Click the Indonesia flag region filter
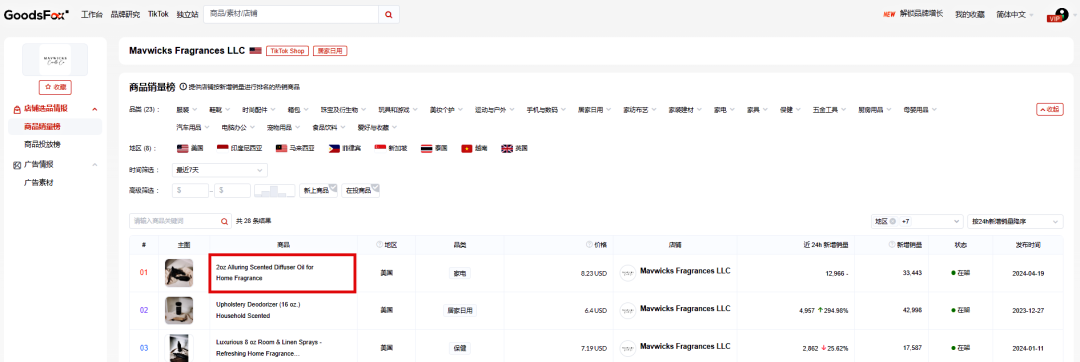Image resolution: width=1080 pixels, height=362 pixels. click(222, 148)
